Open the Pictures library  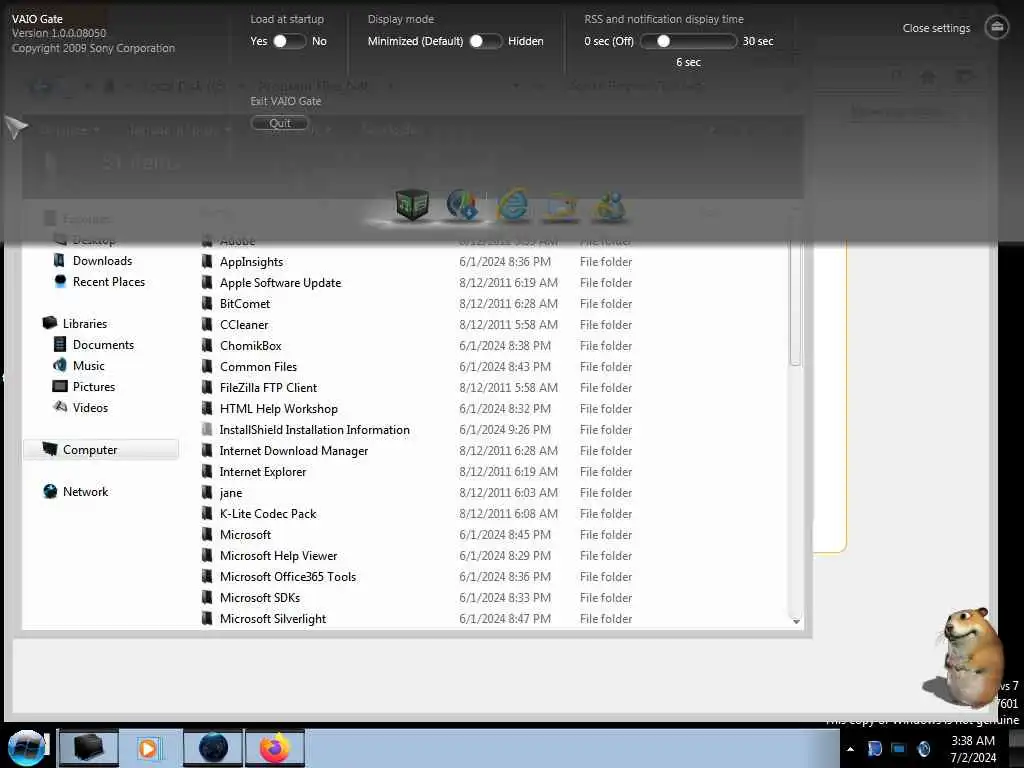(94, 387)
